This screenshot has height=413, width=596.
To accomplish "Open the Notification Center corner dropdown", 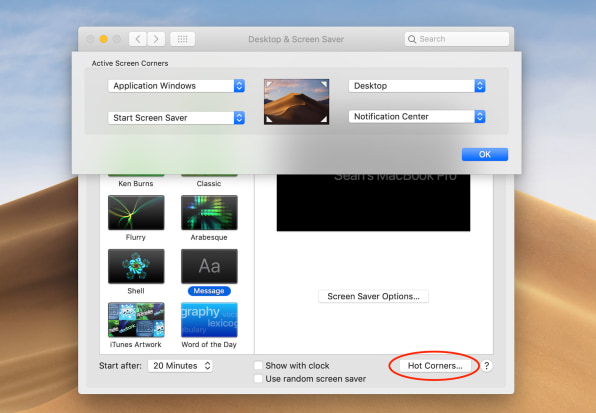I will coord(417,117).
